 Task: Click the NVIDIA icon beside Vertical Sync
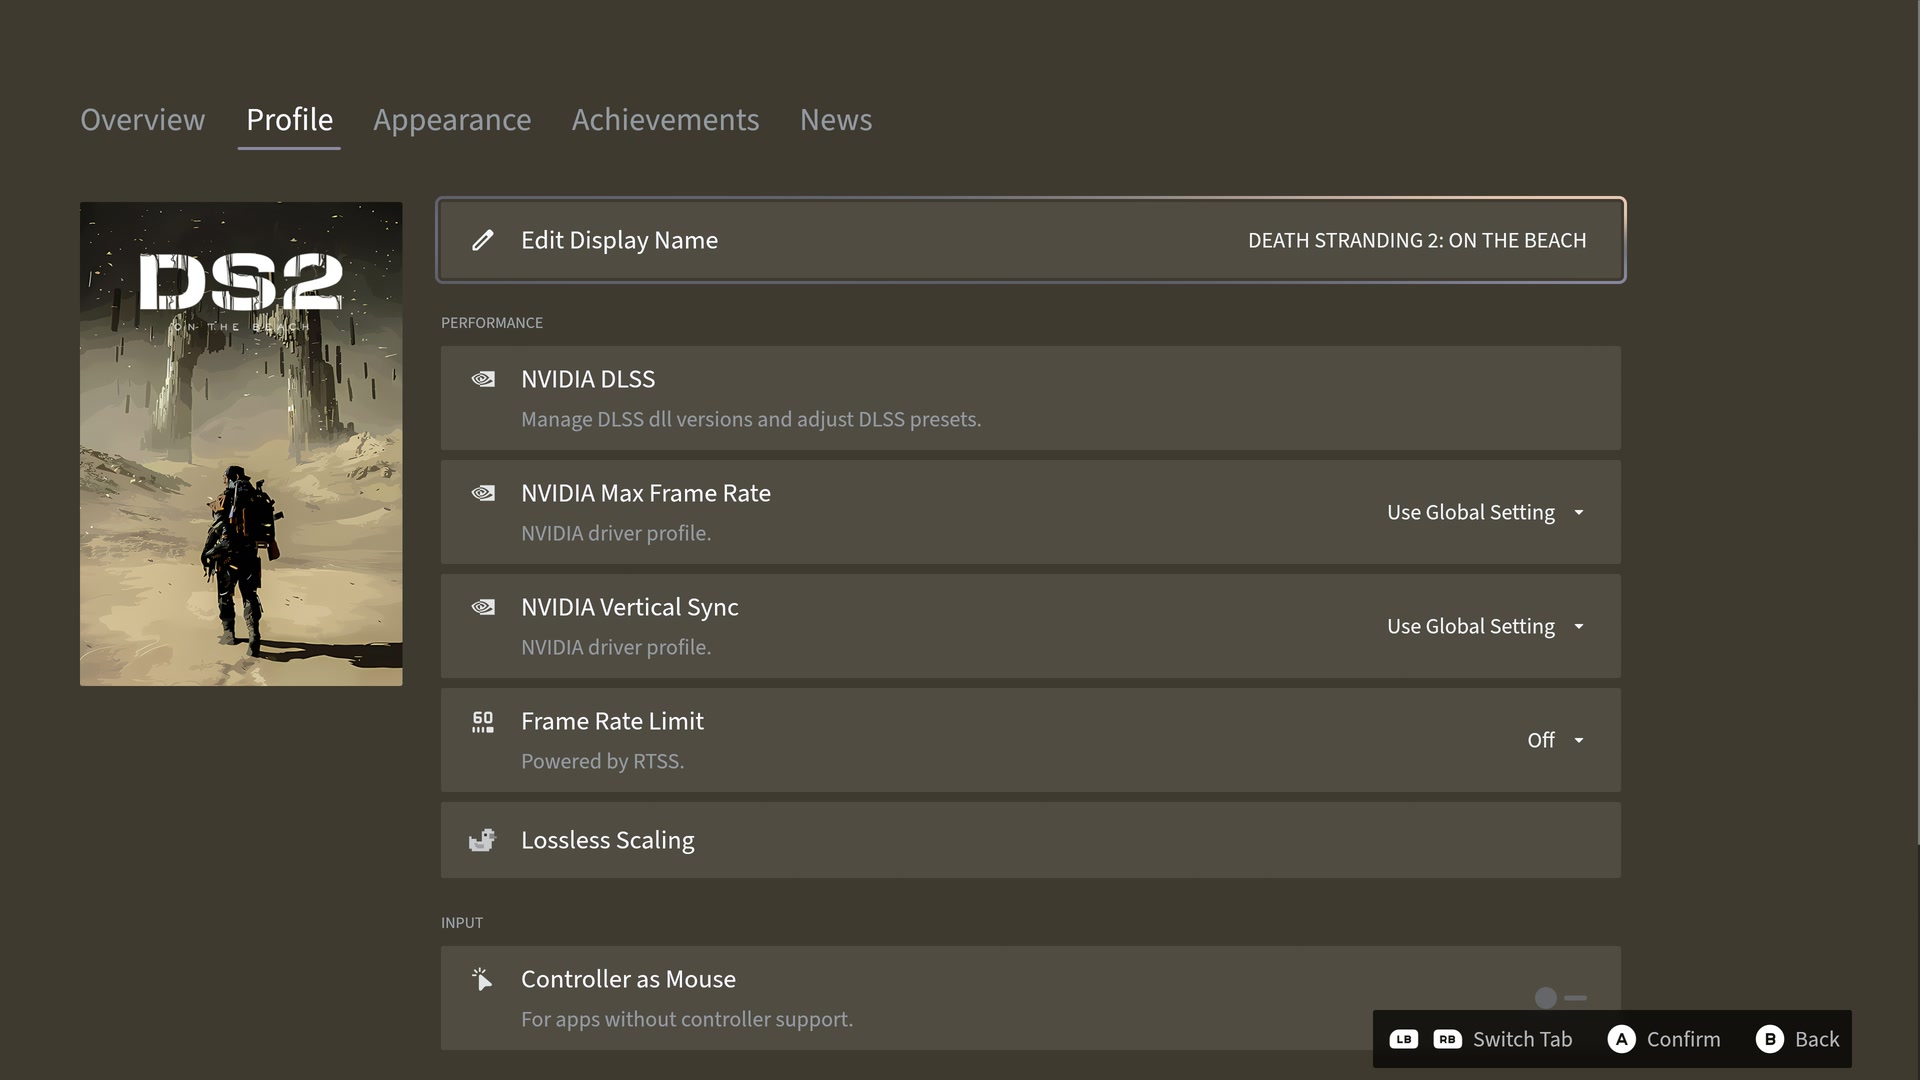(x=483, y=607)
